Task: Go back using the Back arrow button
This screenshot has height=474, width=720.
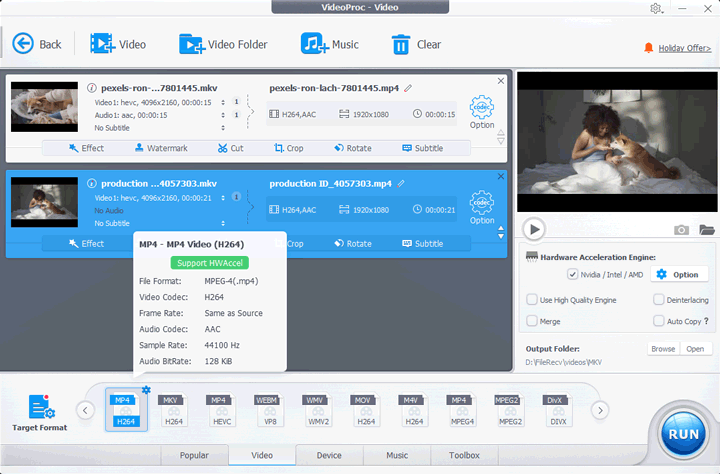Action: tap(37, 44)
